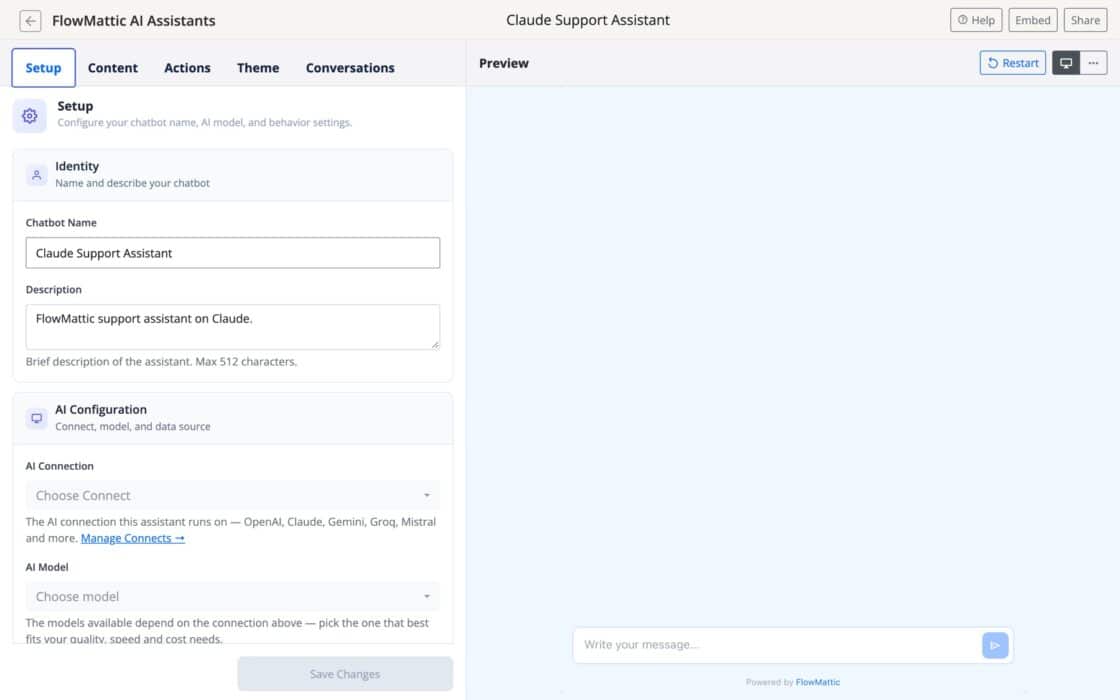Expand the Choose model dropdown
This screenshot has width=1120, height=700.
click(233, 596)
